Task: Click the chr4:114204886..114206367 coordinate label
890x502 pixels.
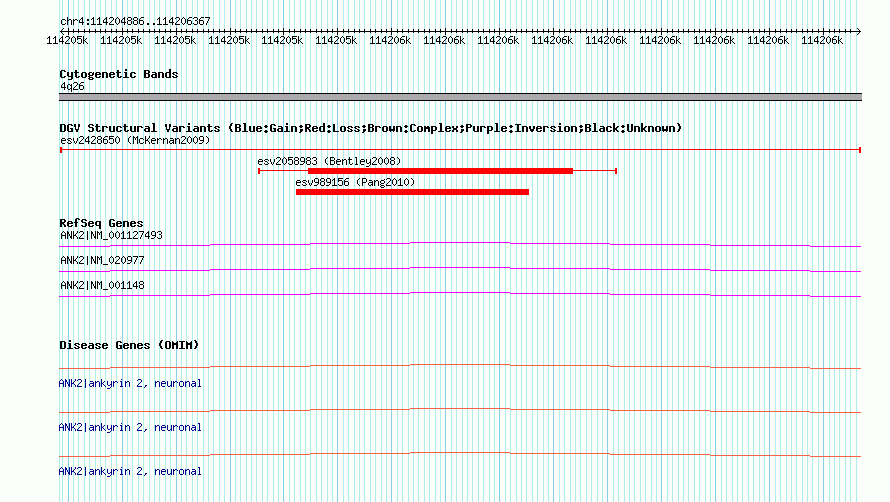Action: 135,21
